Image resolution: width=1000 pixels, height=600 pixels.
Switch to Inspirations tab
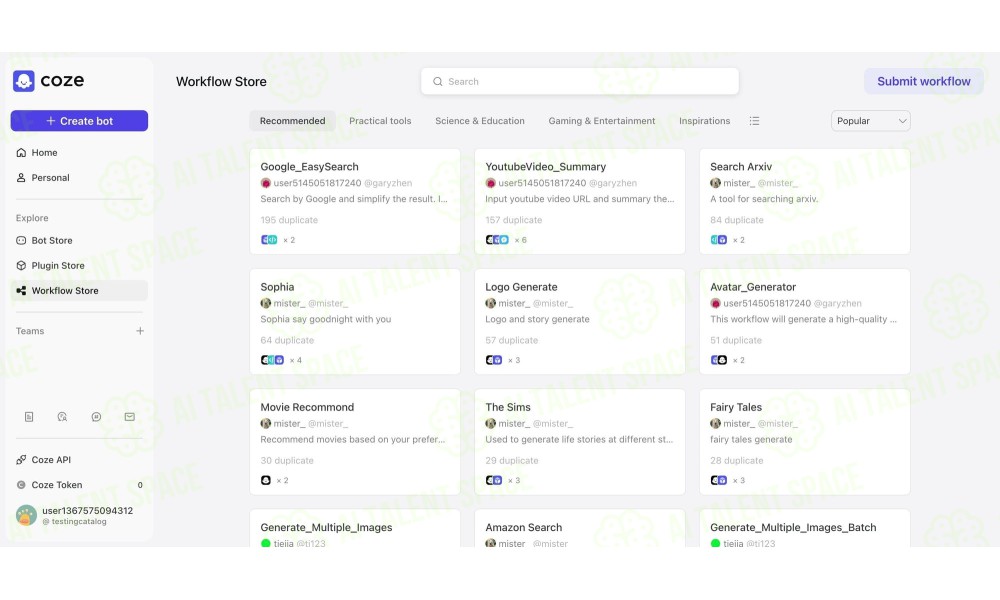pyautogui.click(x=704, y=121)
